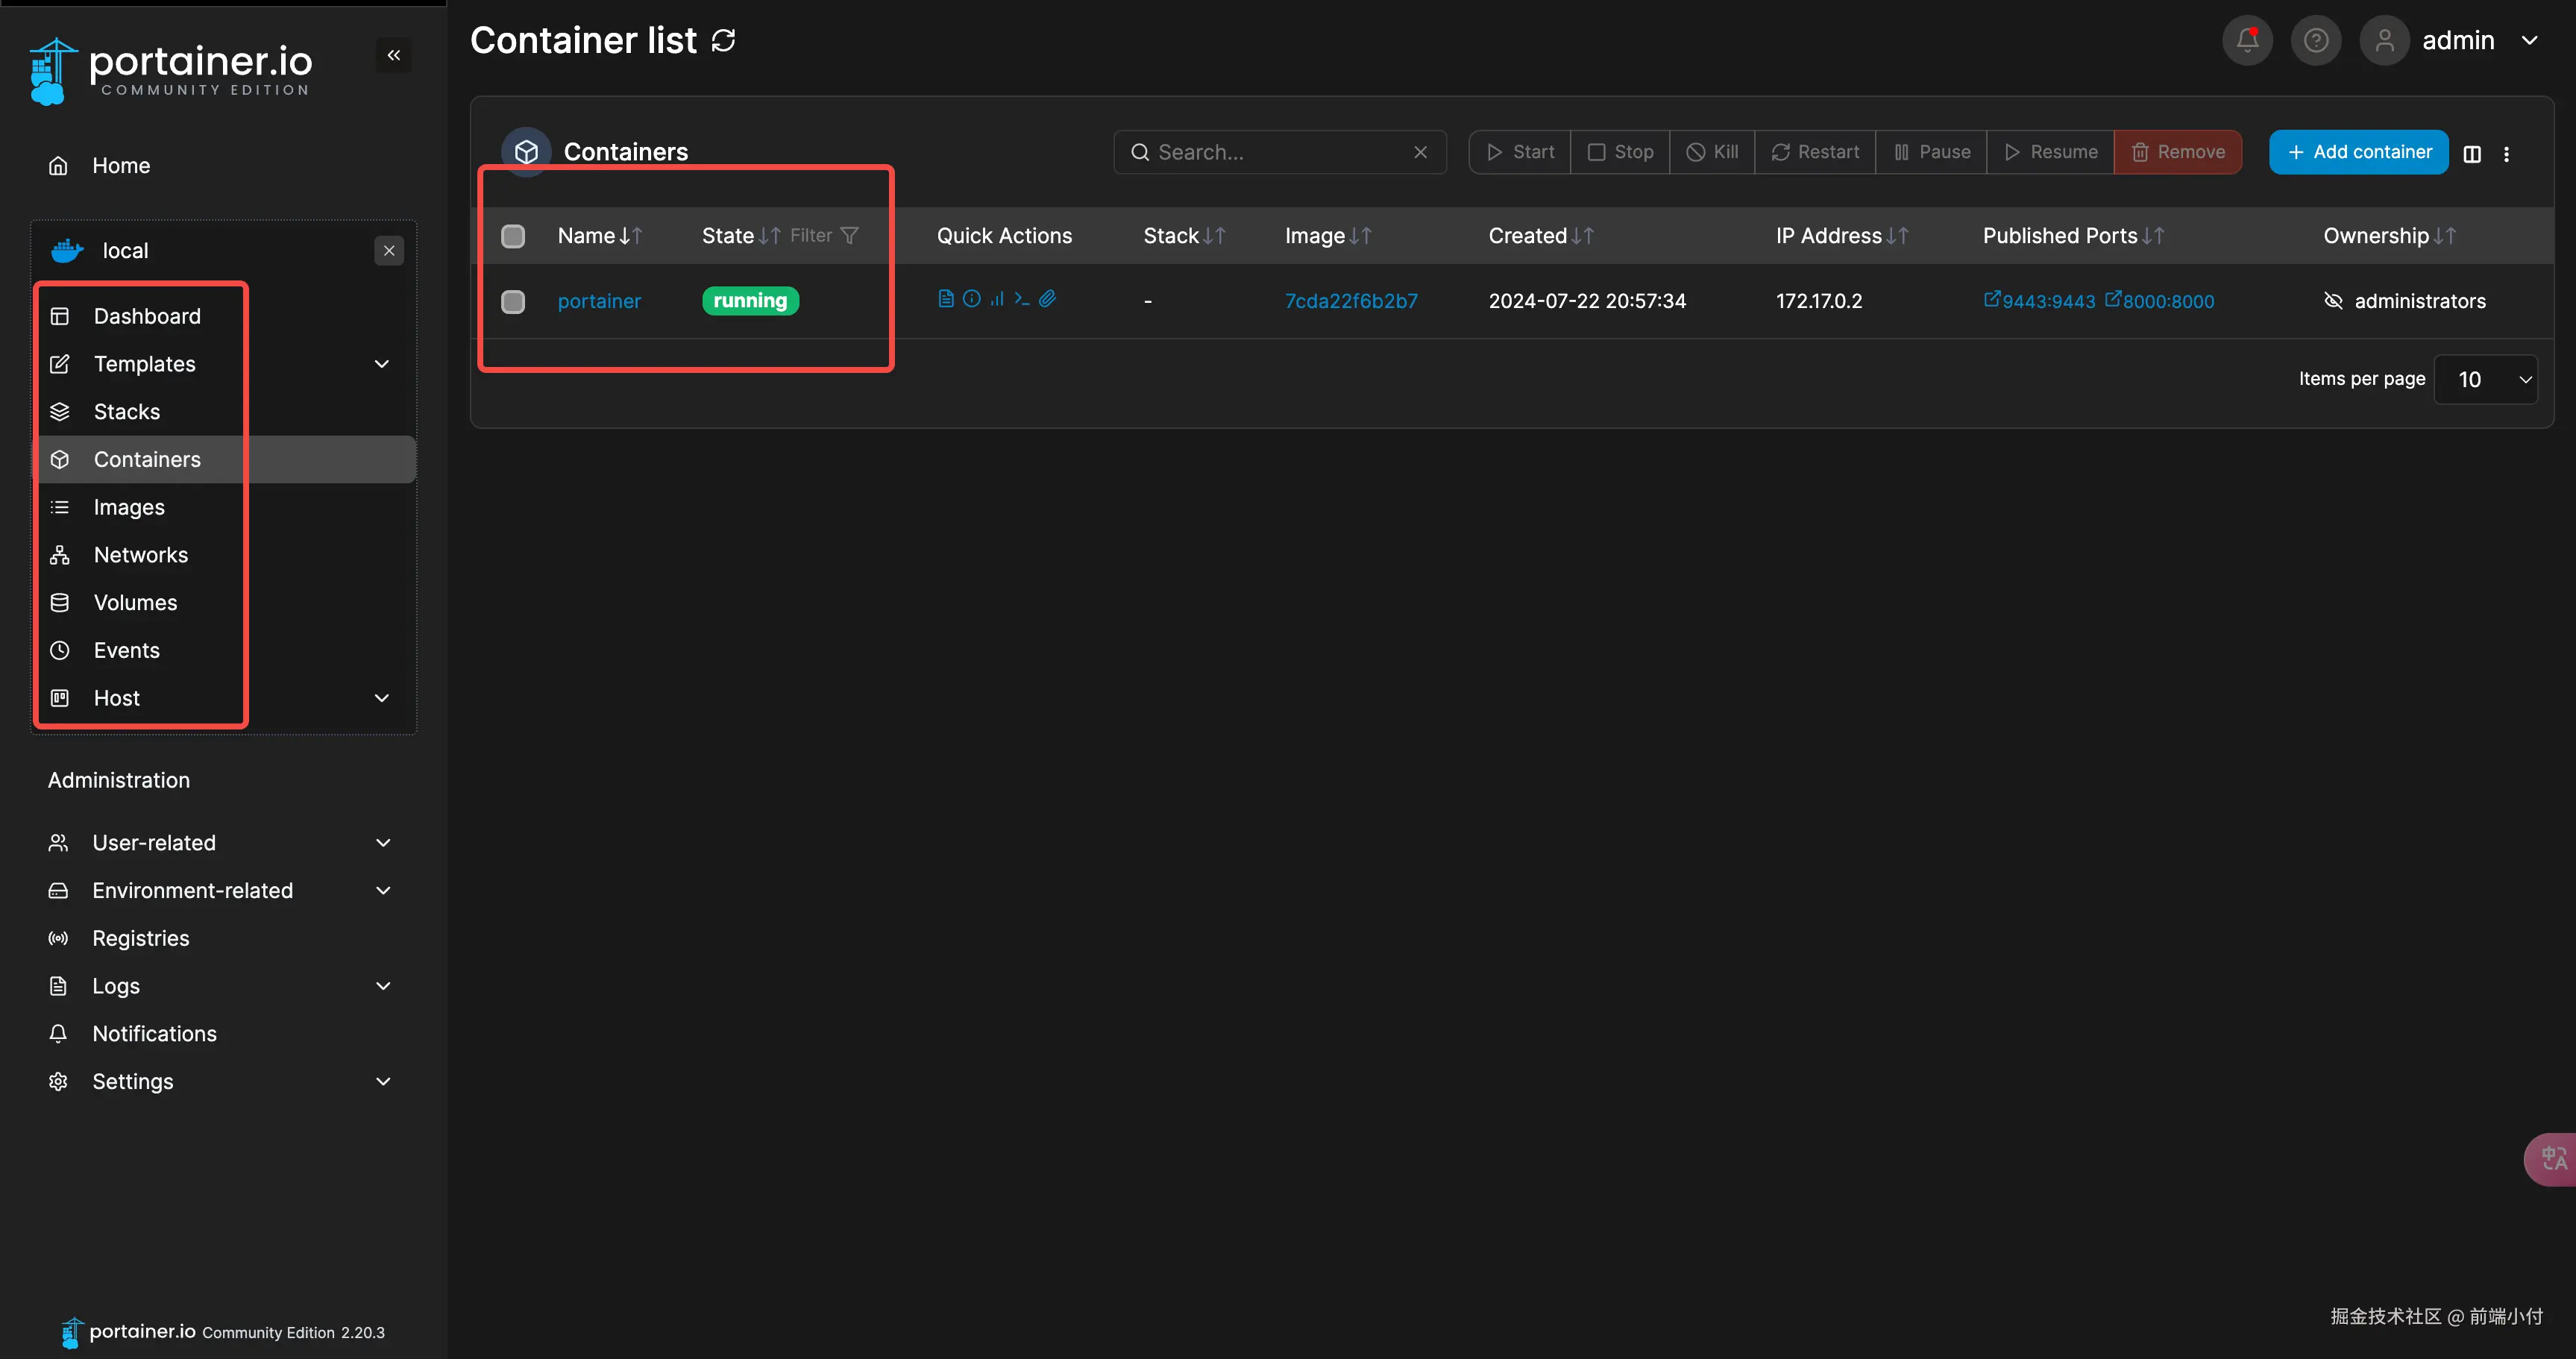The width and height of the screenshot is (2576, 1359).
Task: Select all containers header checkbox
Action: (x=513, y=236)
